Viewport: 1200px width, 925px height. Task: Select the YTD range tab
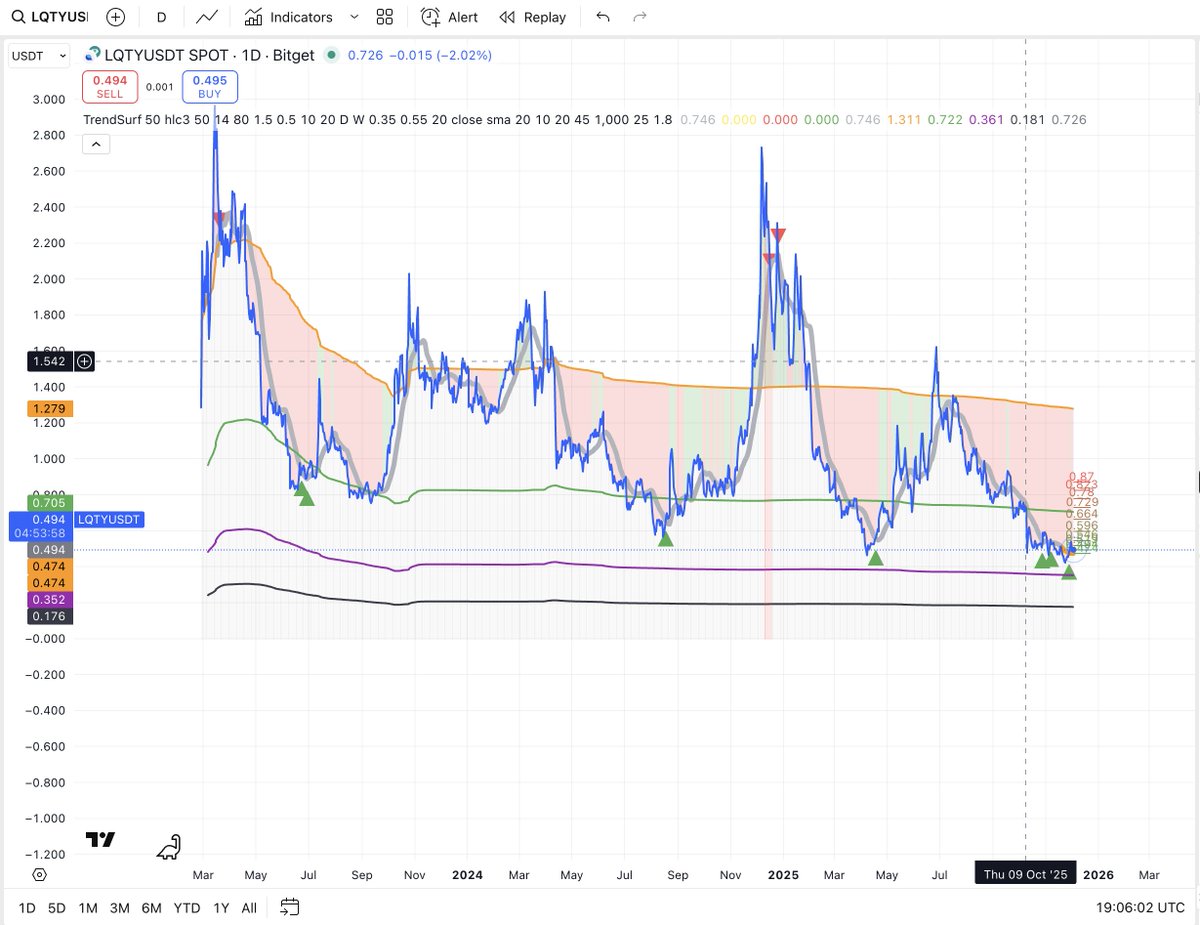coord(186,908)
